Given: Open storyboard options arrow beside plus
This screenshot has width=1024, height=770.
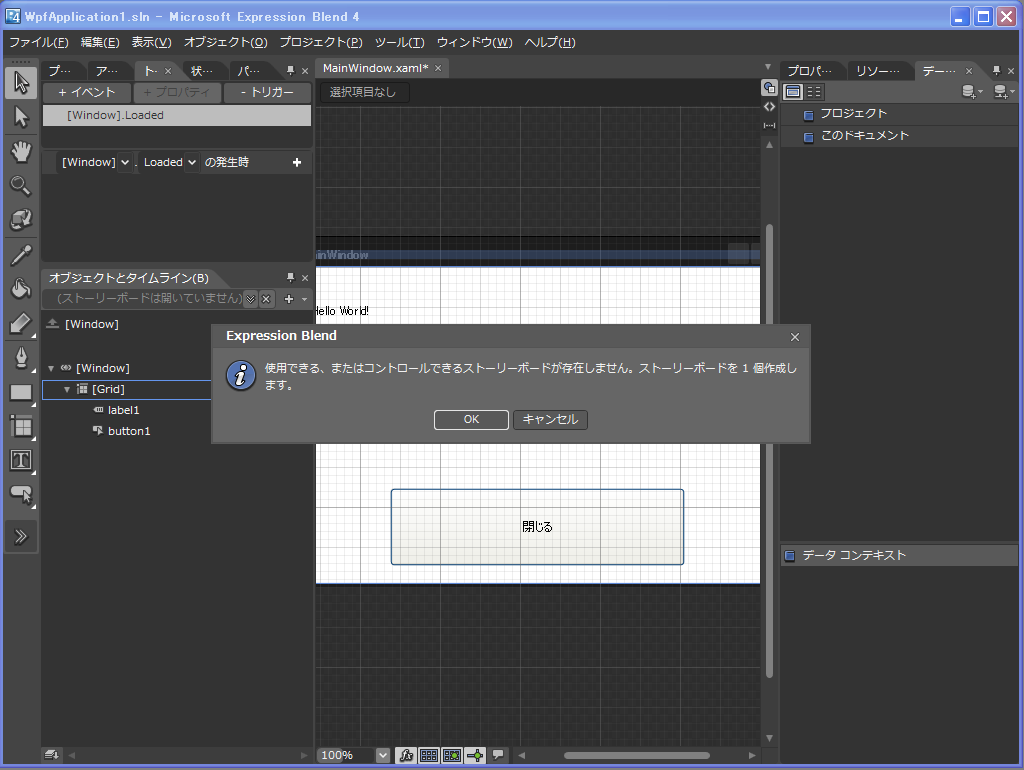Looking at the screenshot, I should (x=304, y=299).
